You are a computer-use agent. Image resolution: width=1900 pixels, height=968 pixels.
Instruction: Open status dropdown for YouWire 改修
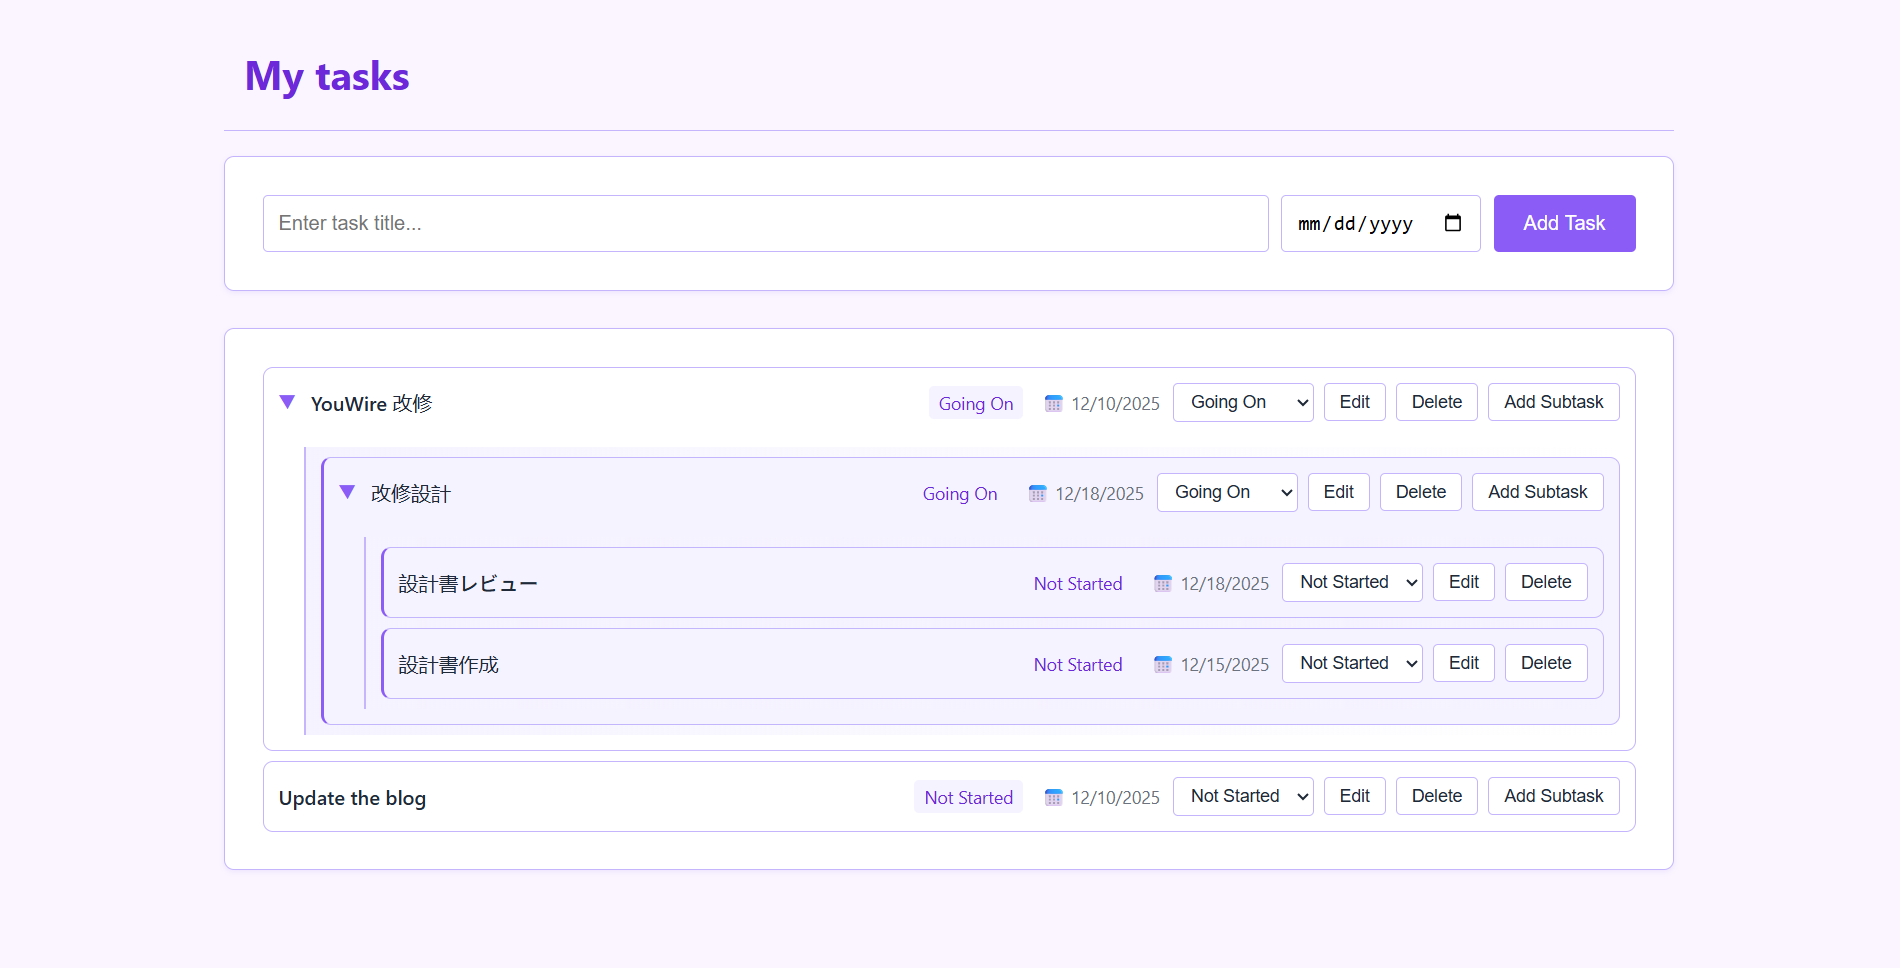(x=1242, y=402)
